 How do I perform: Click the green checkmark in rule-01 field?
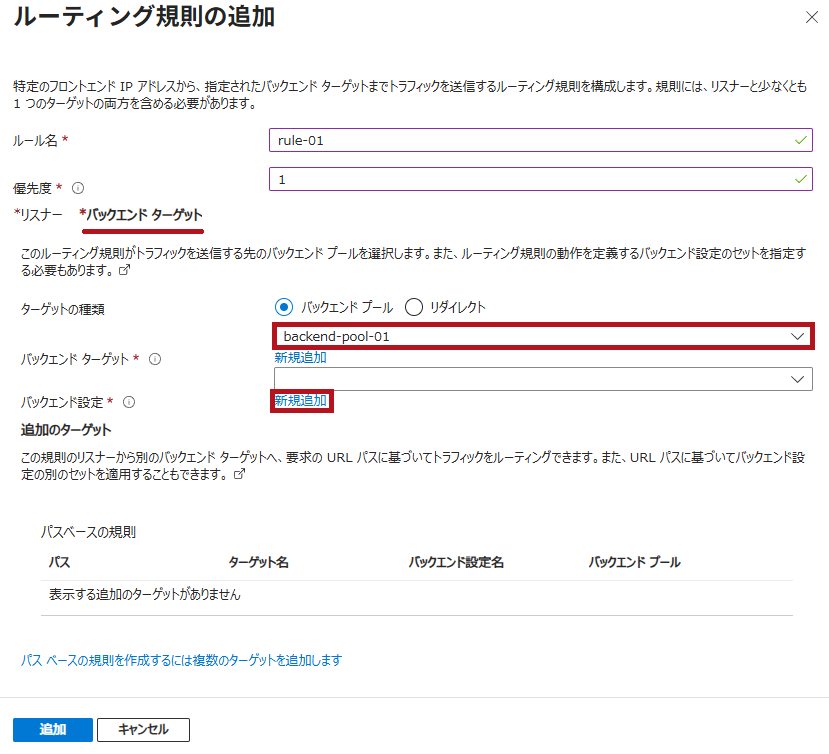tap(800, 141)
